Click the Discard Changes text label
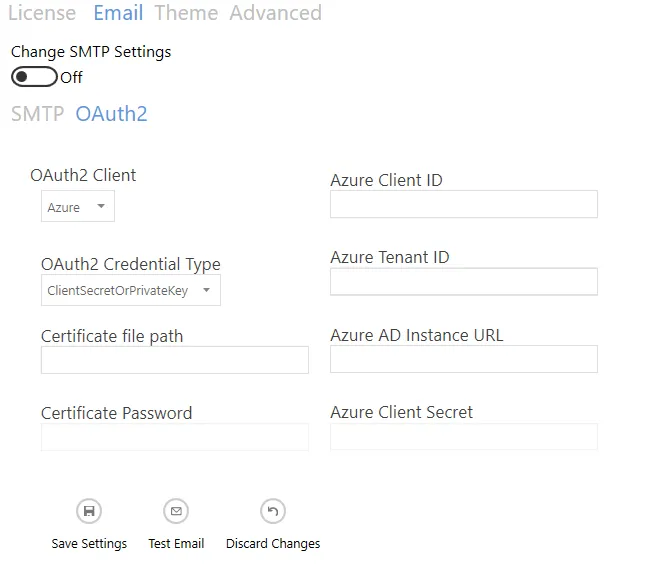 point(273,544)
